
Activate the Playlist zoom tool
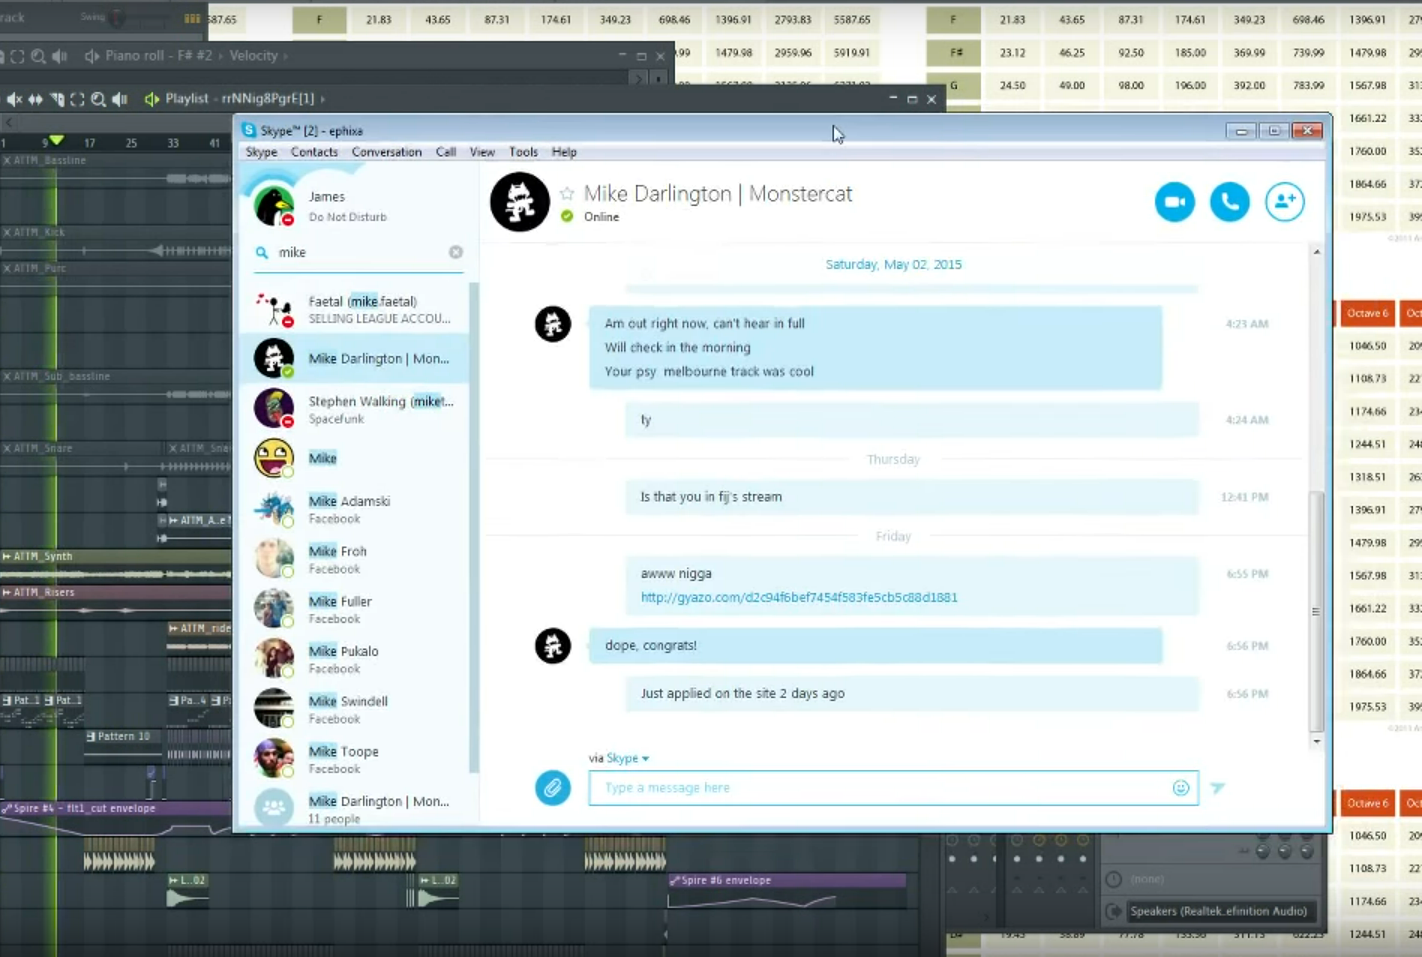[98, 99]
